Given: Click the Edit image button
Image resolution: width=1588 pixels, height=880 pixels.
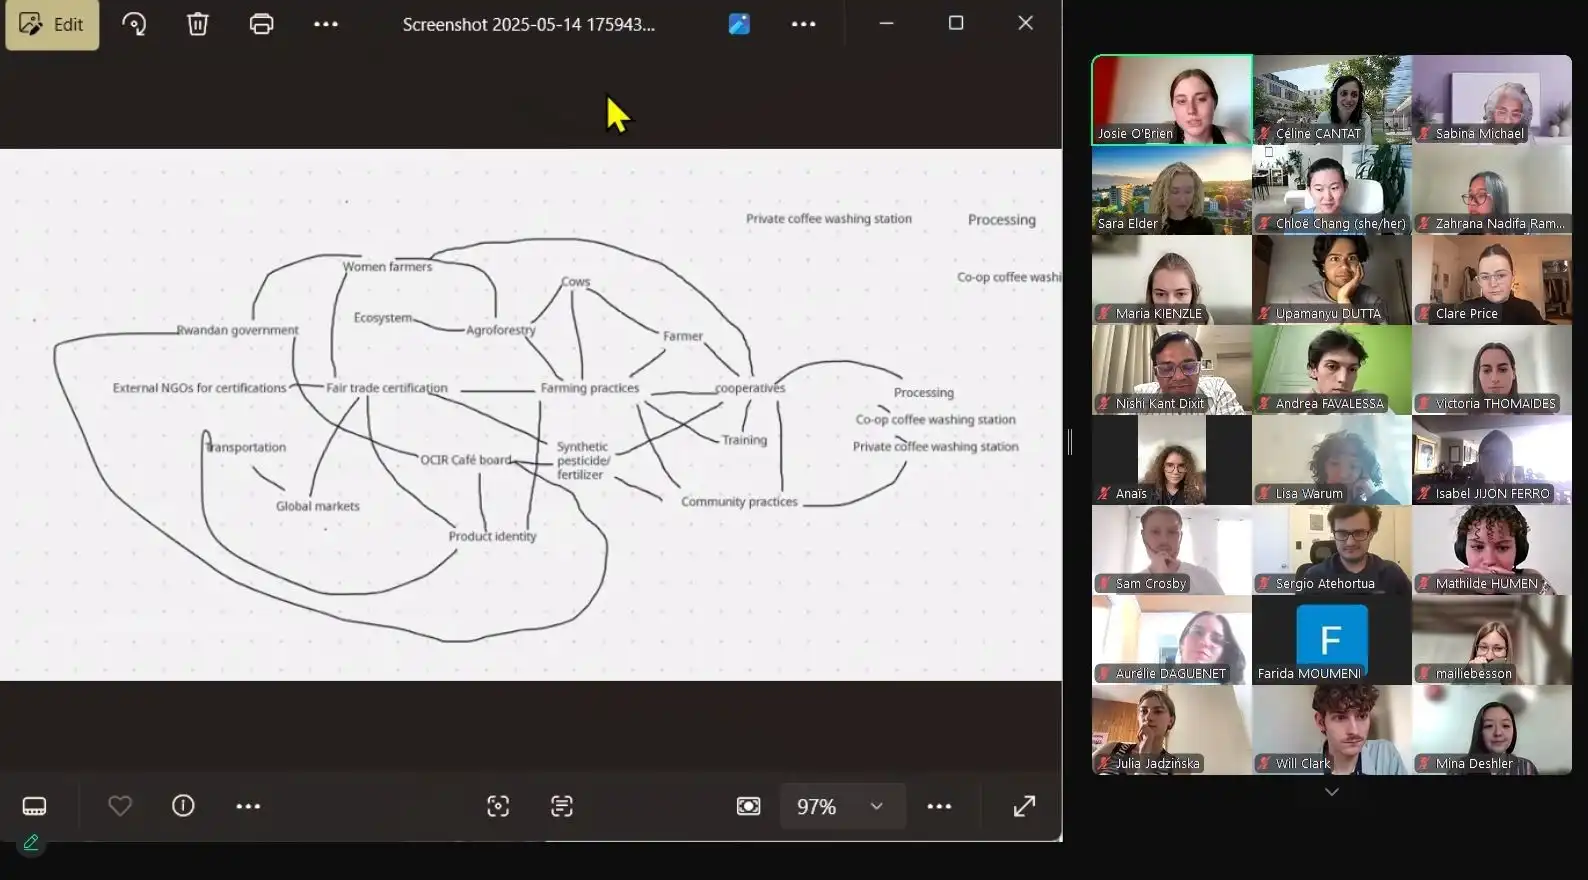Looking at the screenshot, I should coord(52,24).
